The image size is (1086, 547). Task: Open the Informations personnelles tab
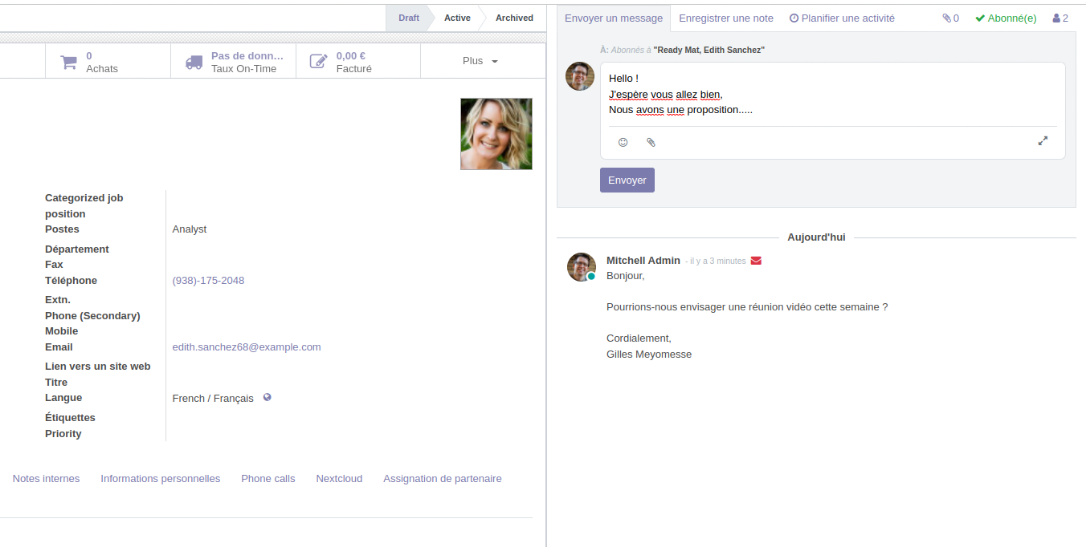pyautogui.click(x=160, y=478)
